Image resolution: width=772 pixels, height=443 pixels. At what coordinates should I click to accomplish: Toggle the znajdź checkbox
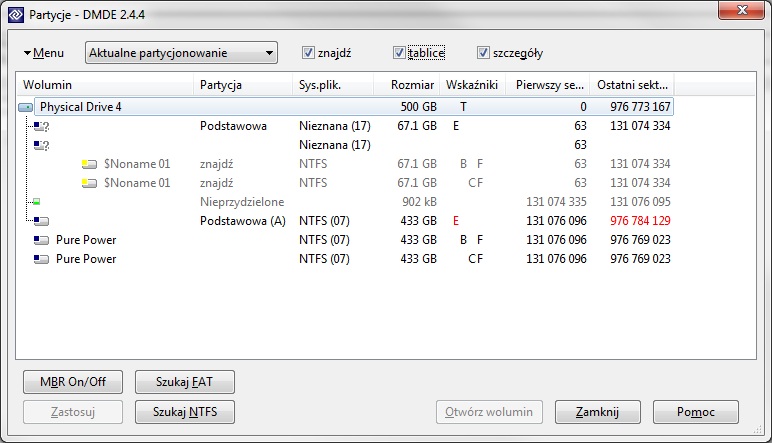tap(308, 53)
